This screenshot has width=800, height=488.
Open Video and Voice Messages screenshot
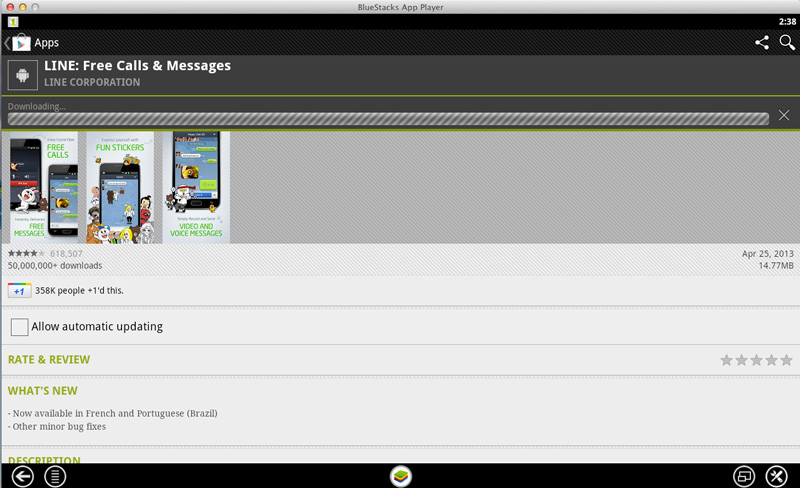click(196, 187)
